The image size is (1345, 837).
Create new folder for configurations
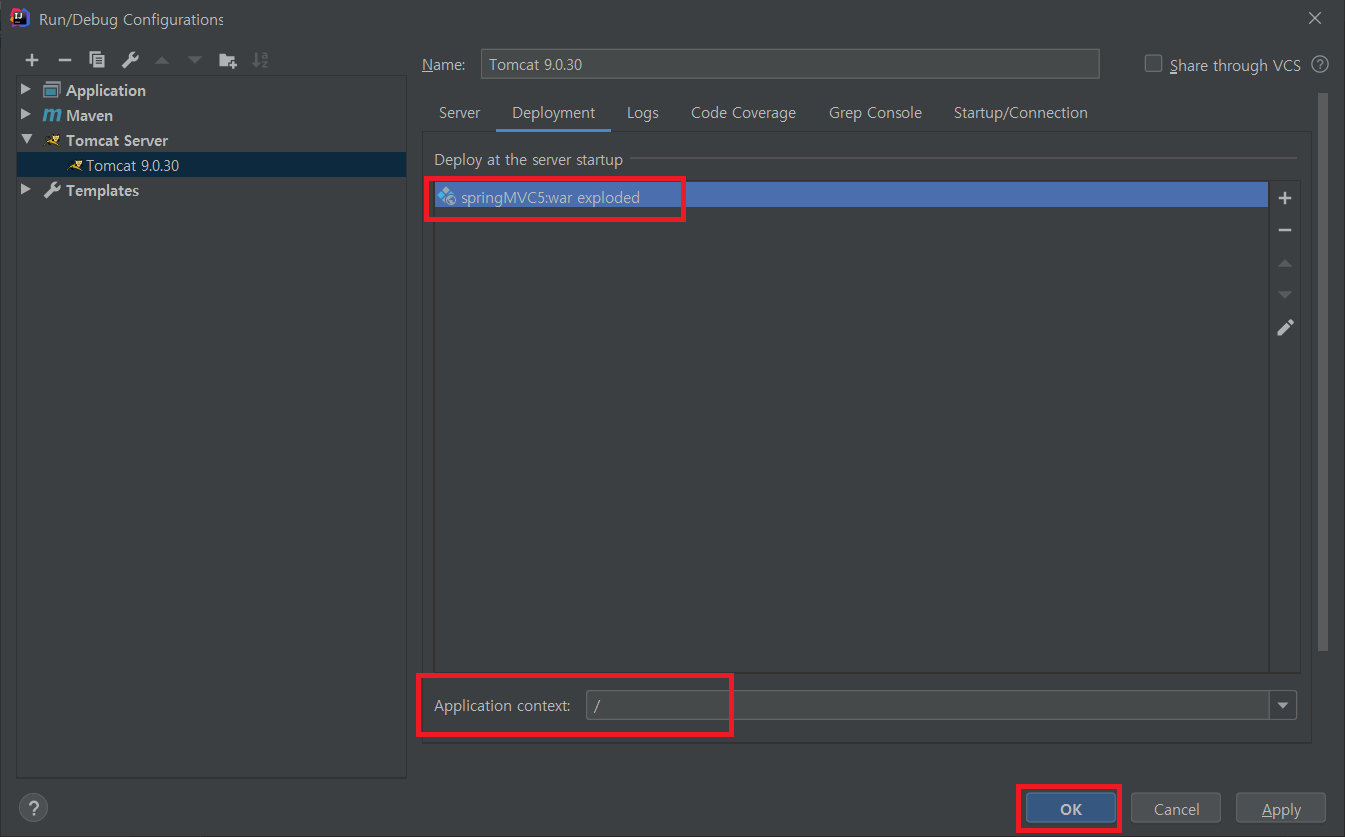click(228, 60)
